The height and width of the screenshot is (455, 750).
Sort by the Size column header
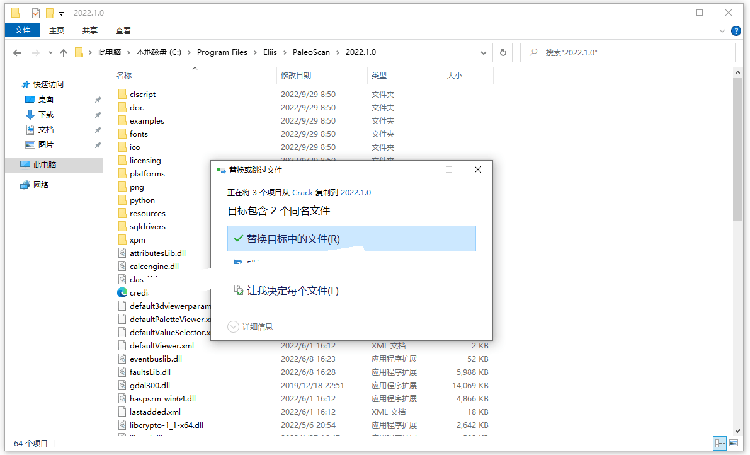point(454,76)
